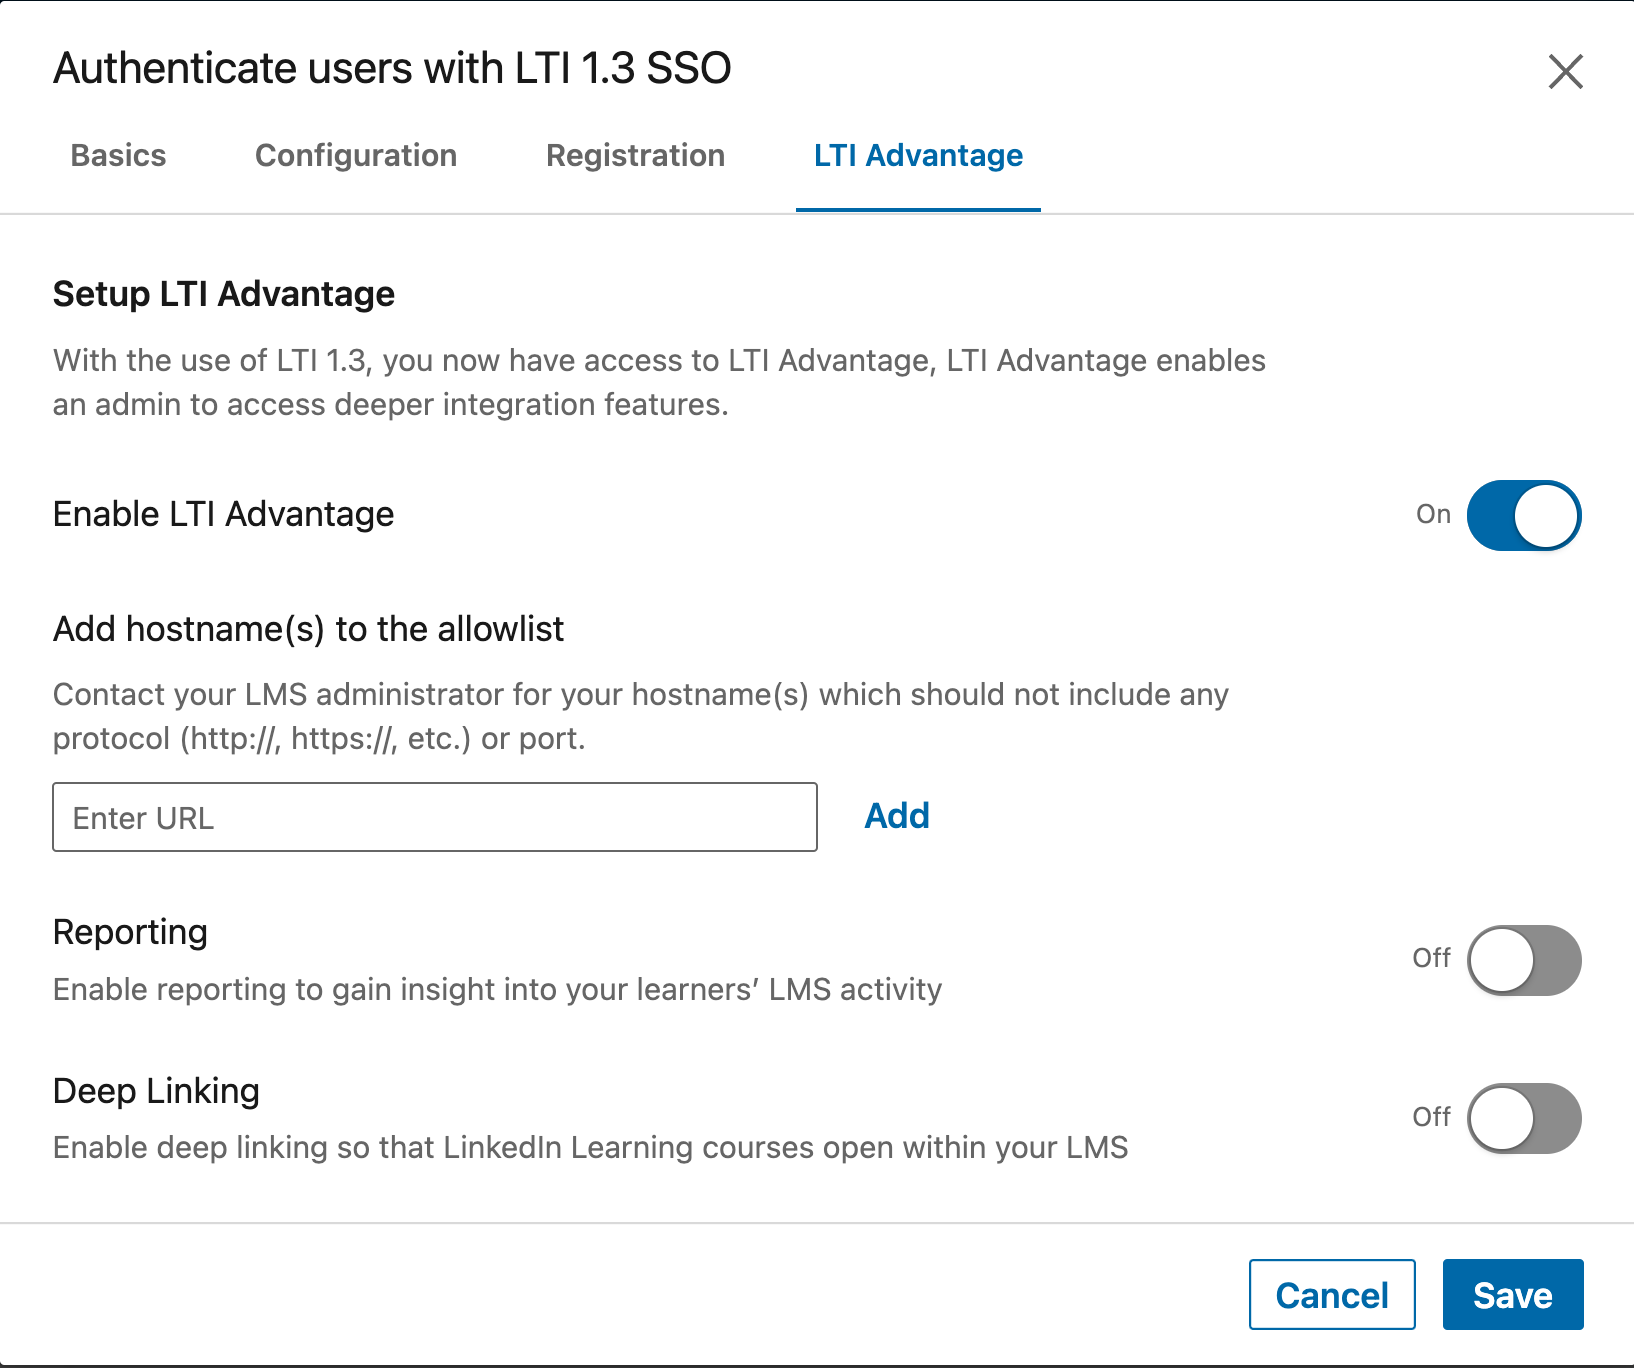
Task: Close the LTI 1.3 SSO dialog
Action: pyautogui.click(x=1566, y=72)
